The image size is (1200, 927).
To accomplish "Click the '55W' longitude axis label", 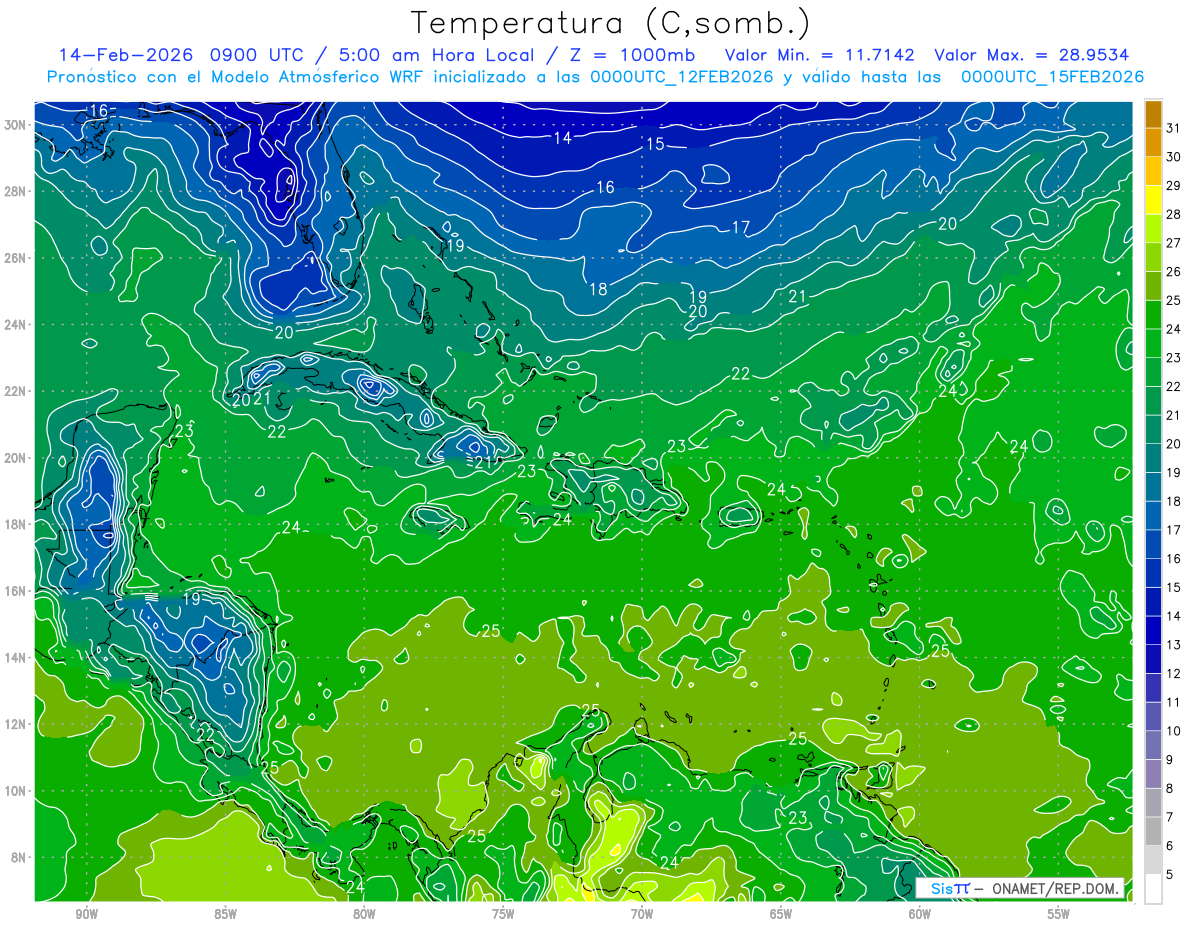I will pyautogui.click(x=1059, y=914).
